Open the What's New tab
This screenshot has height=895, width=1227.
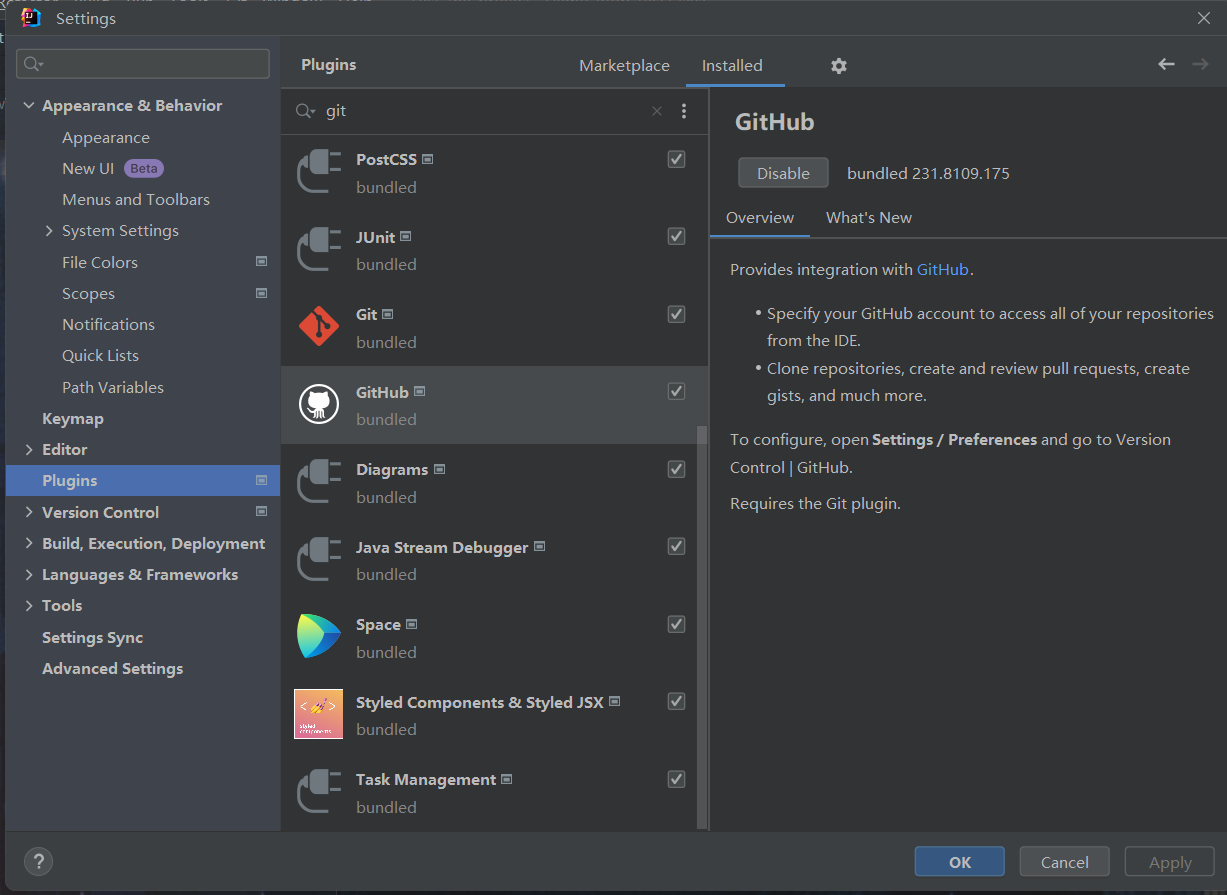[x=869, y=218]
